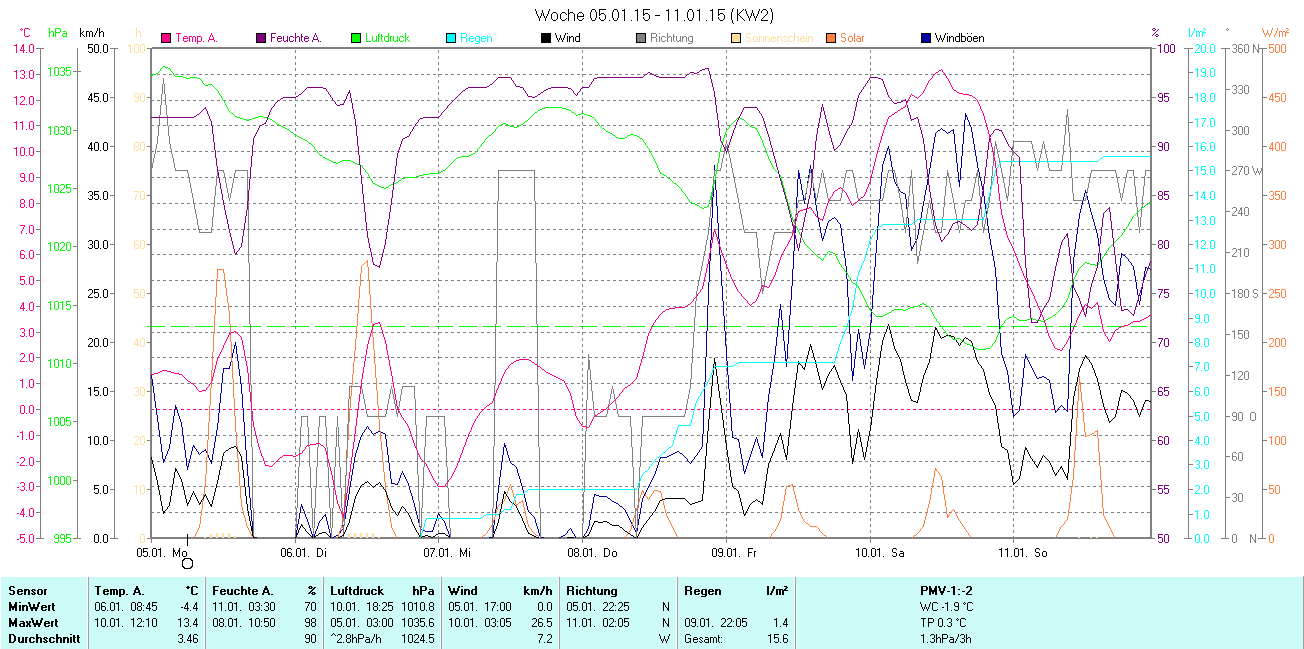This screenshot has height=649, width=1304.
Task: Click the pink Temp. A. legend swatch
Action: click(x=166, y=39)
